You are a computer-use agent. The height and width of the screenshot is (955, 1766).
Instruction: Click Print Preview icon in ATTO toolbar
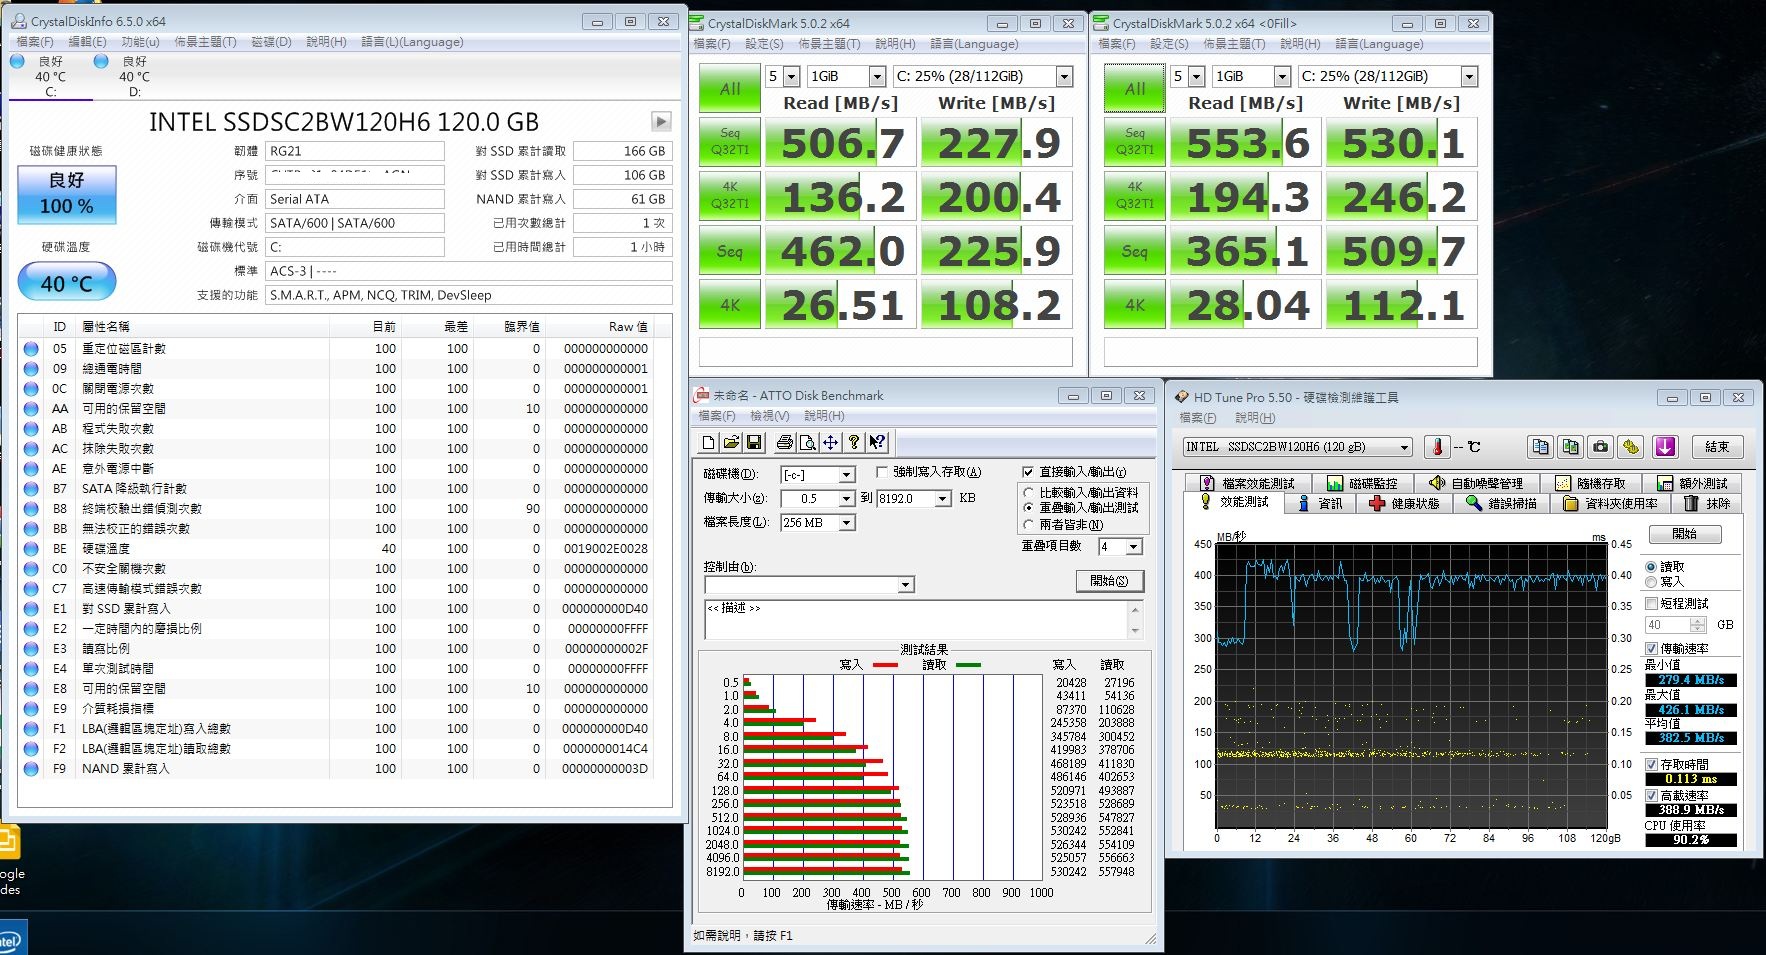807,442
